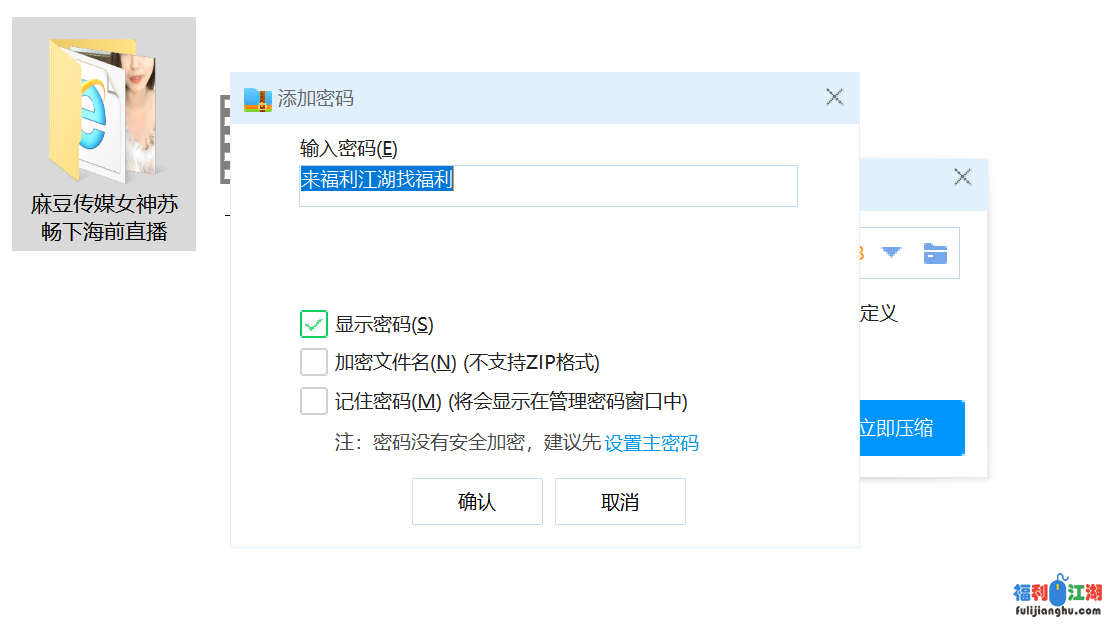The width and height of the screenshot is (1113, 626).
Task: Select the 定义 option in background window
Action: [x=878, y=313]
